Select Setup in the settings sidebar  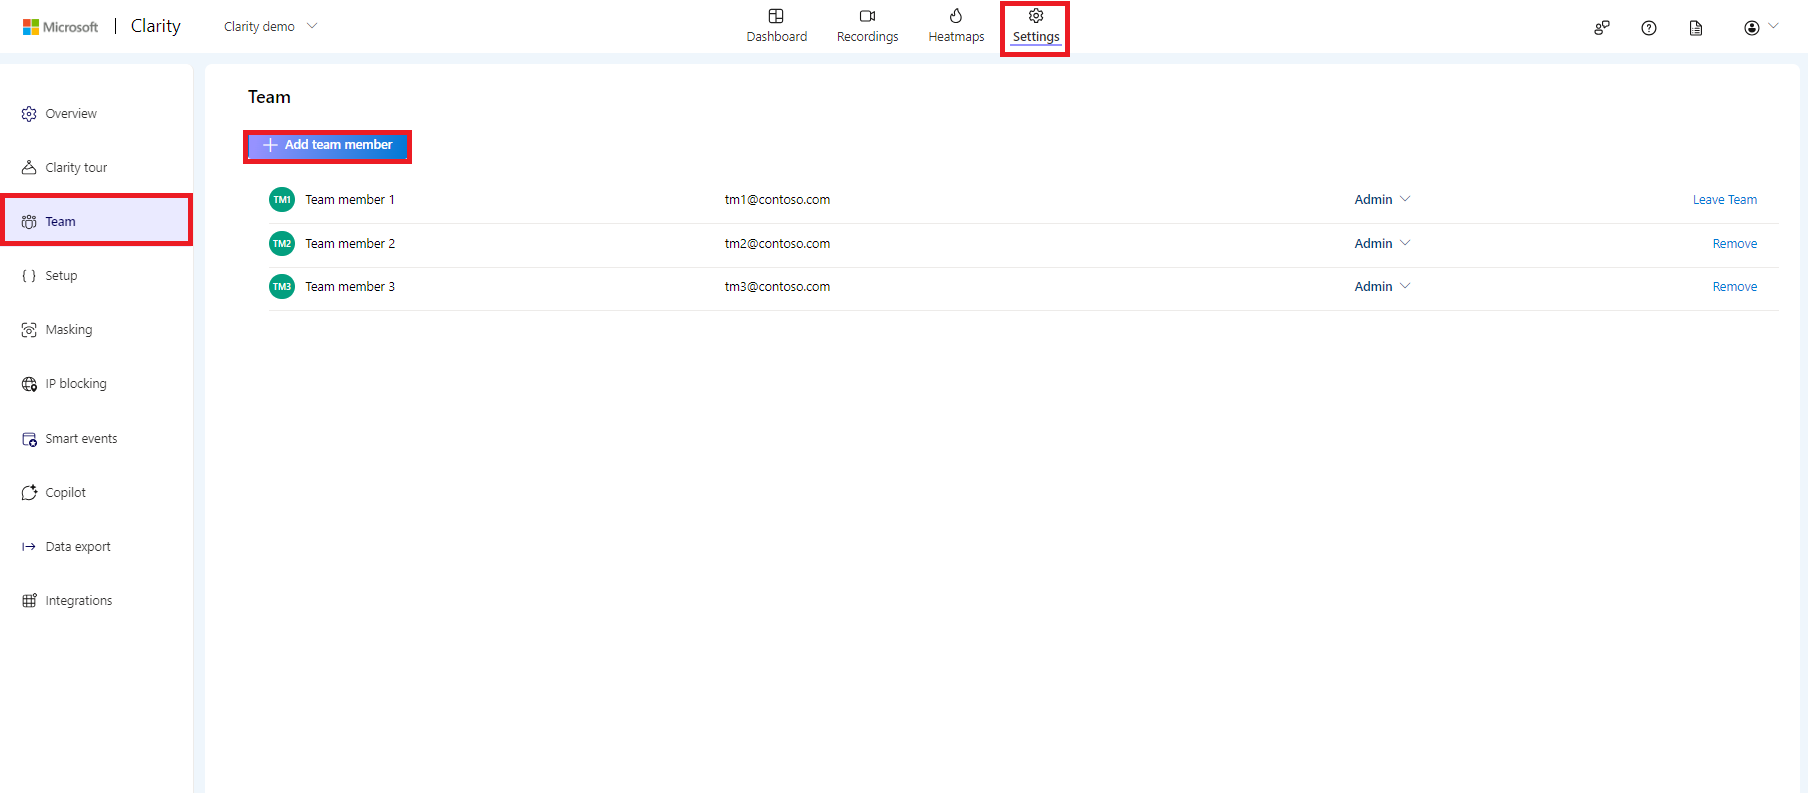(61, 276)
